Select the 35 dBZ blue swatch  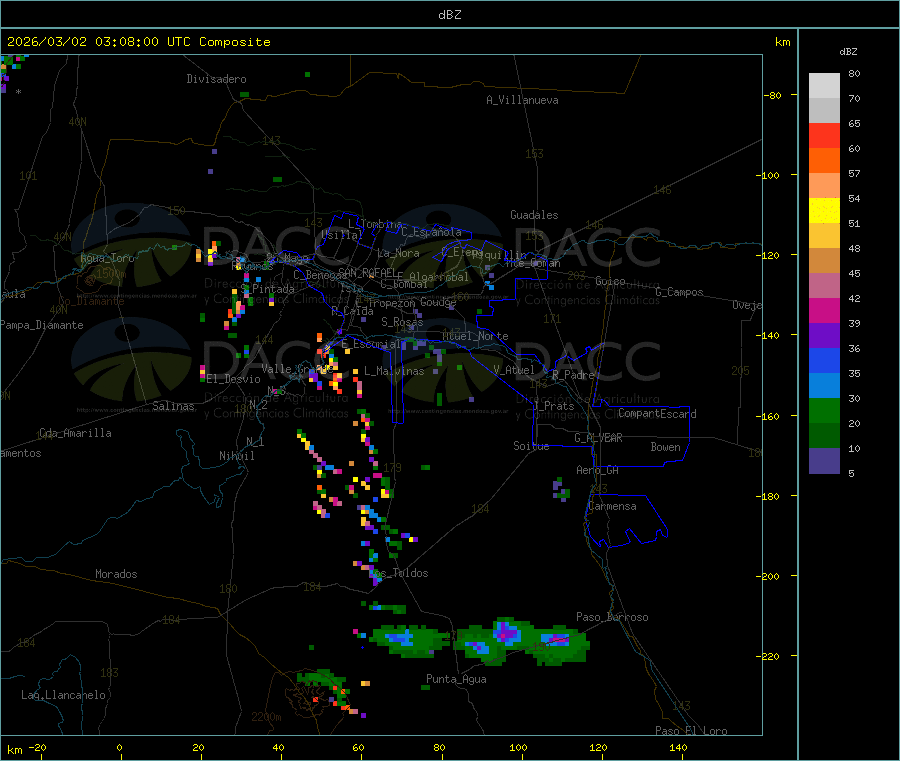824,360
